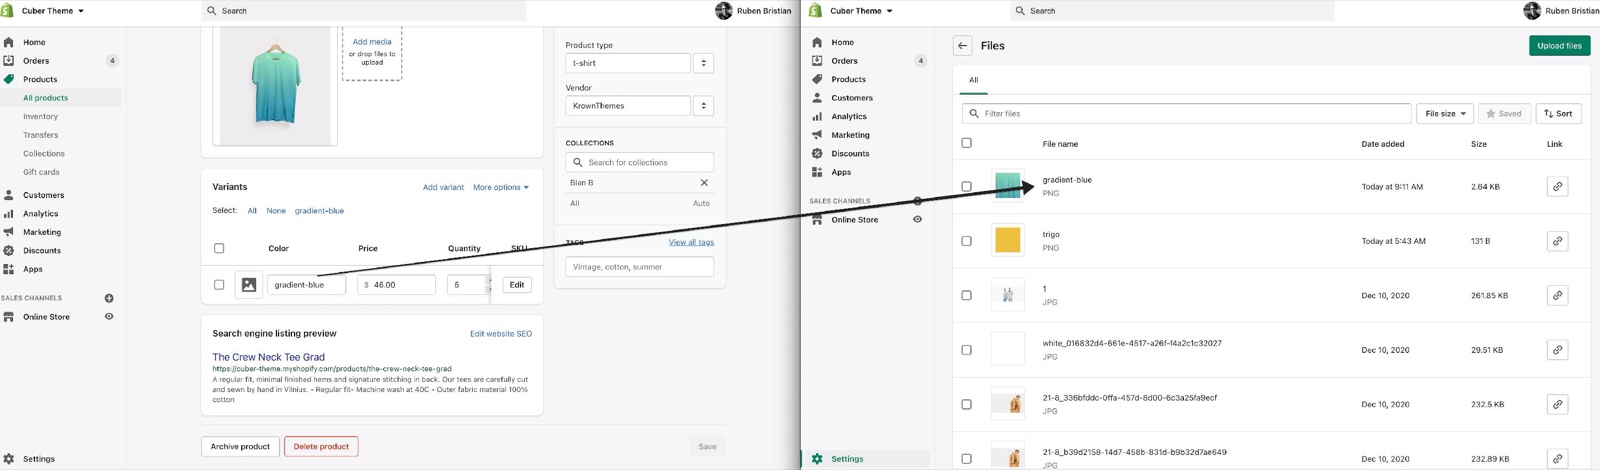Tick checkbox for white_016832d4 file

(966, 350)
